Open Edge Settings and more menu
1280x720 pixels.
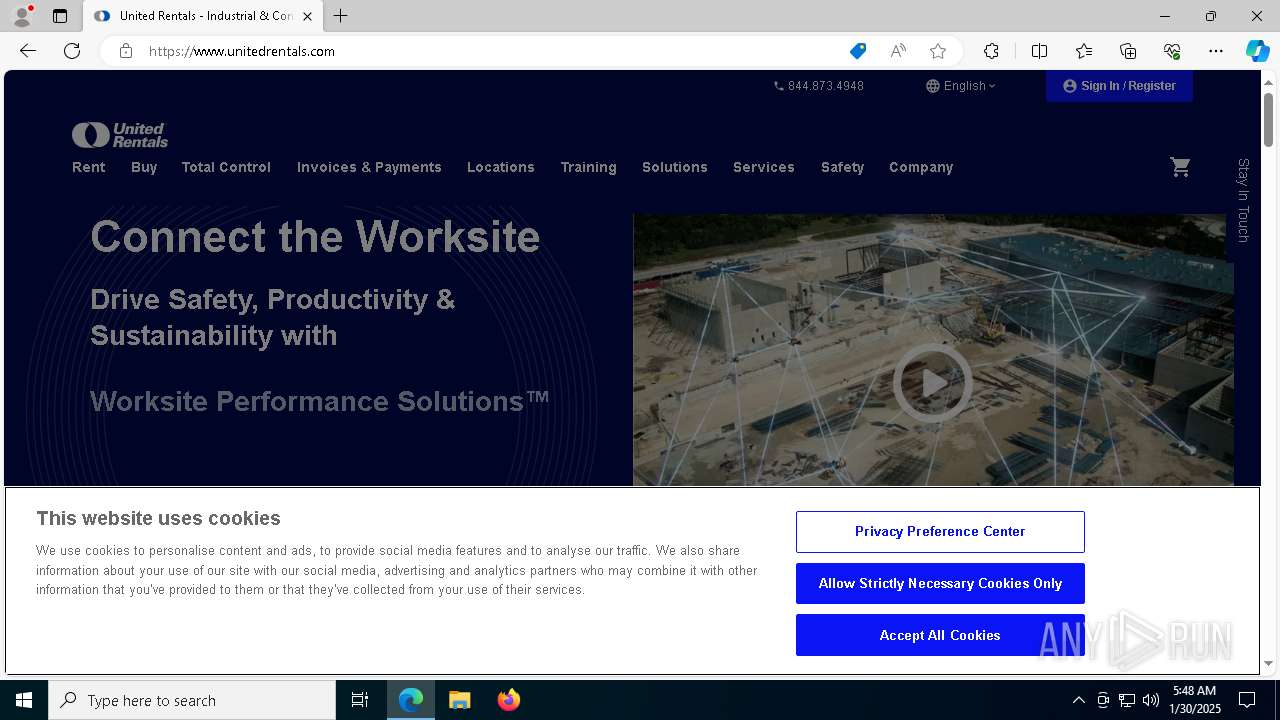1216,51
